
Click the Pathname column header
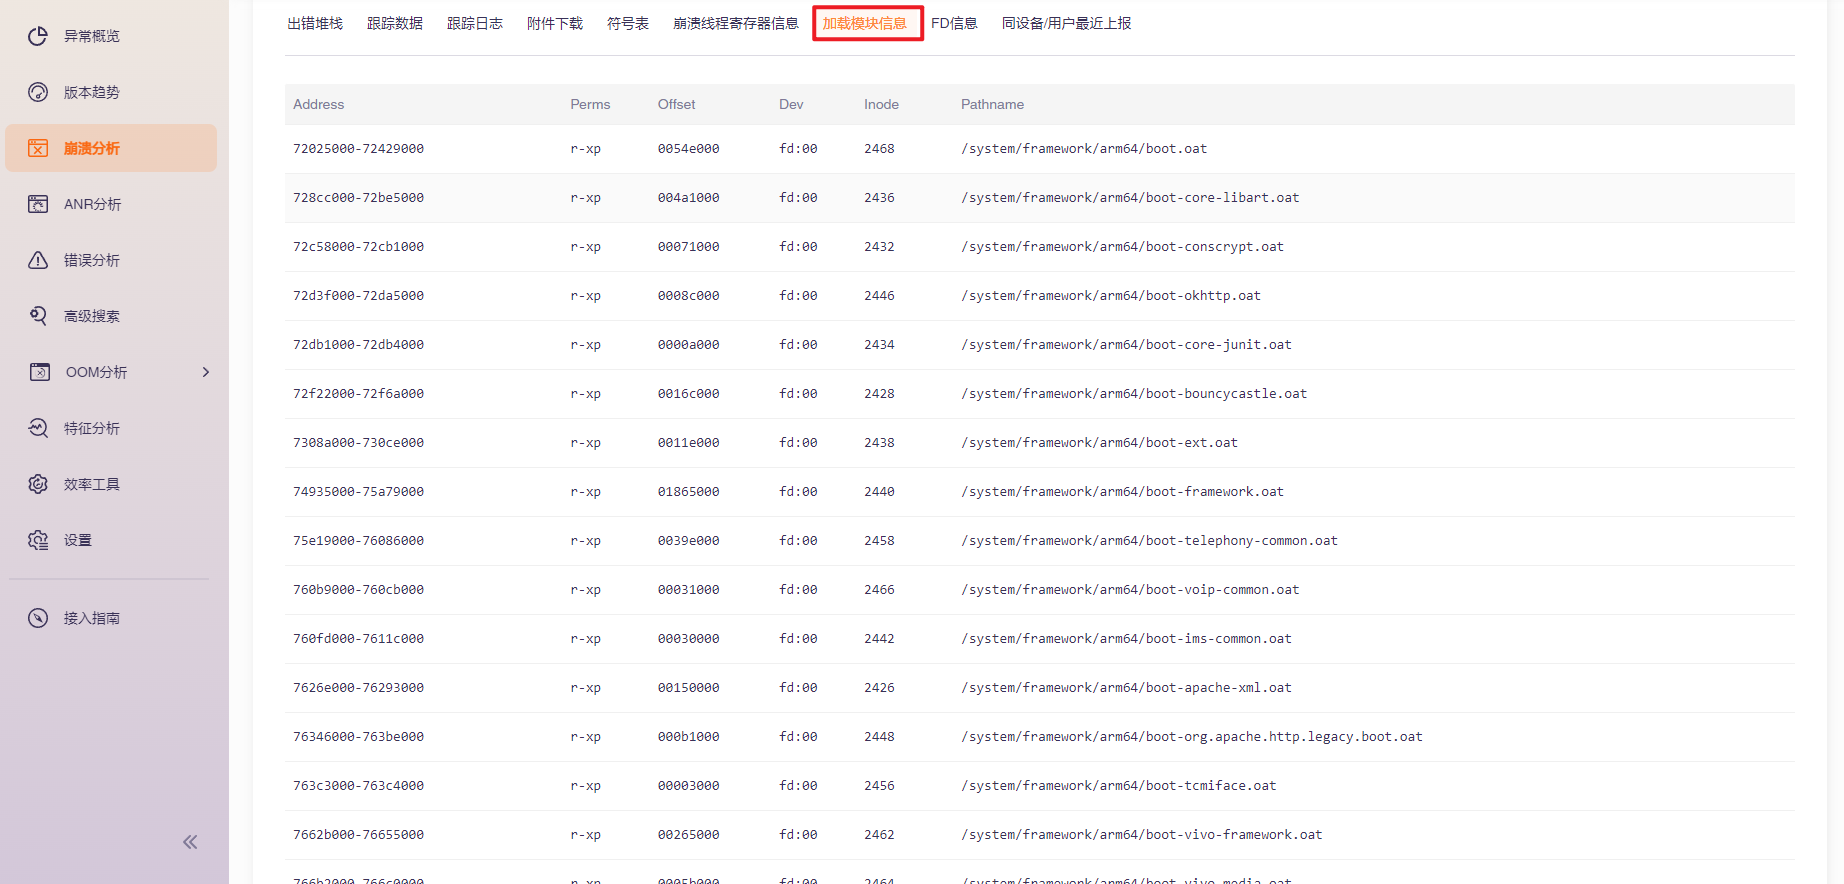(x=992, y=104)
